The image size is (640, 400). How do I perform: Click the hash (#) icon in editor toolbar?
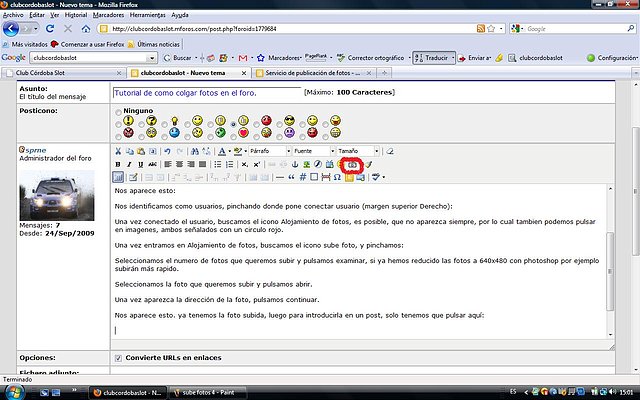[x=302, y=177]
